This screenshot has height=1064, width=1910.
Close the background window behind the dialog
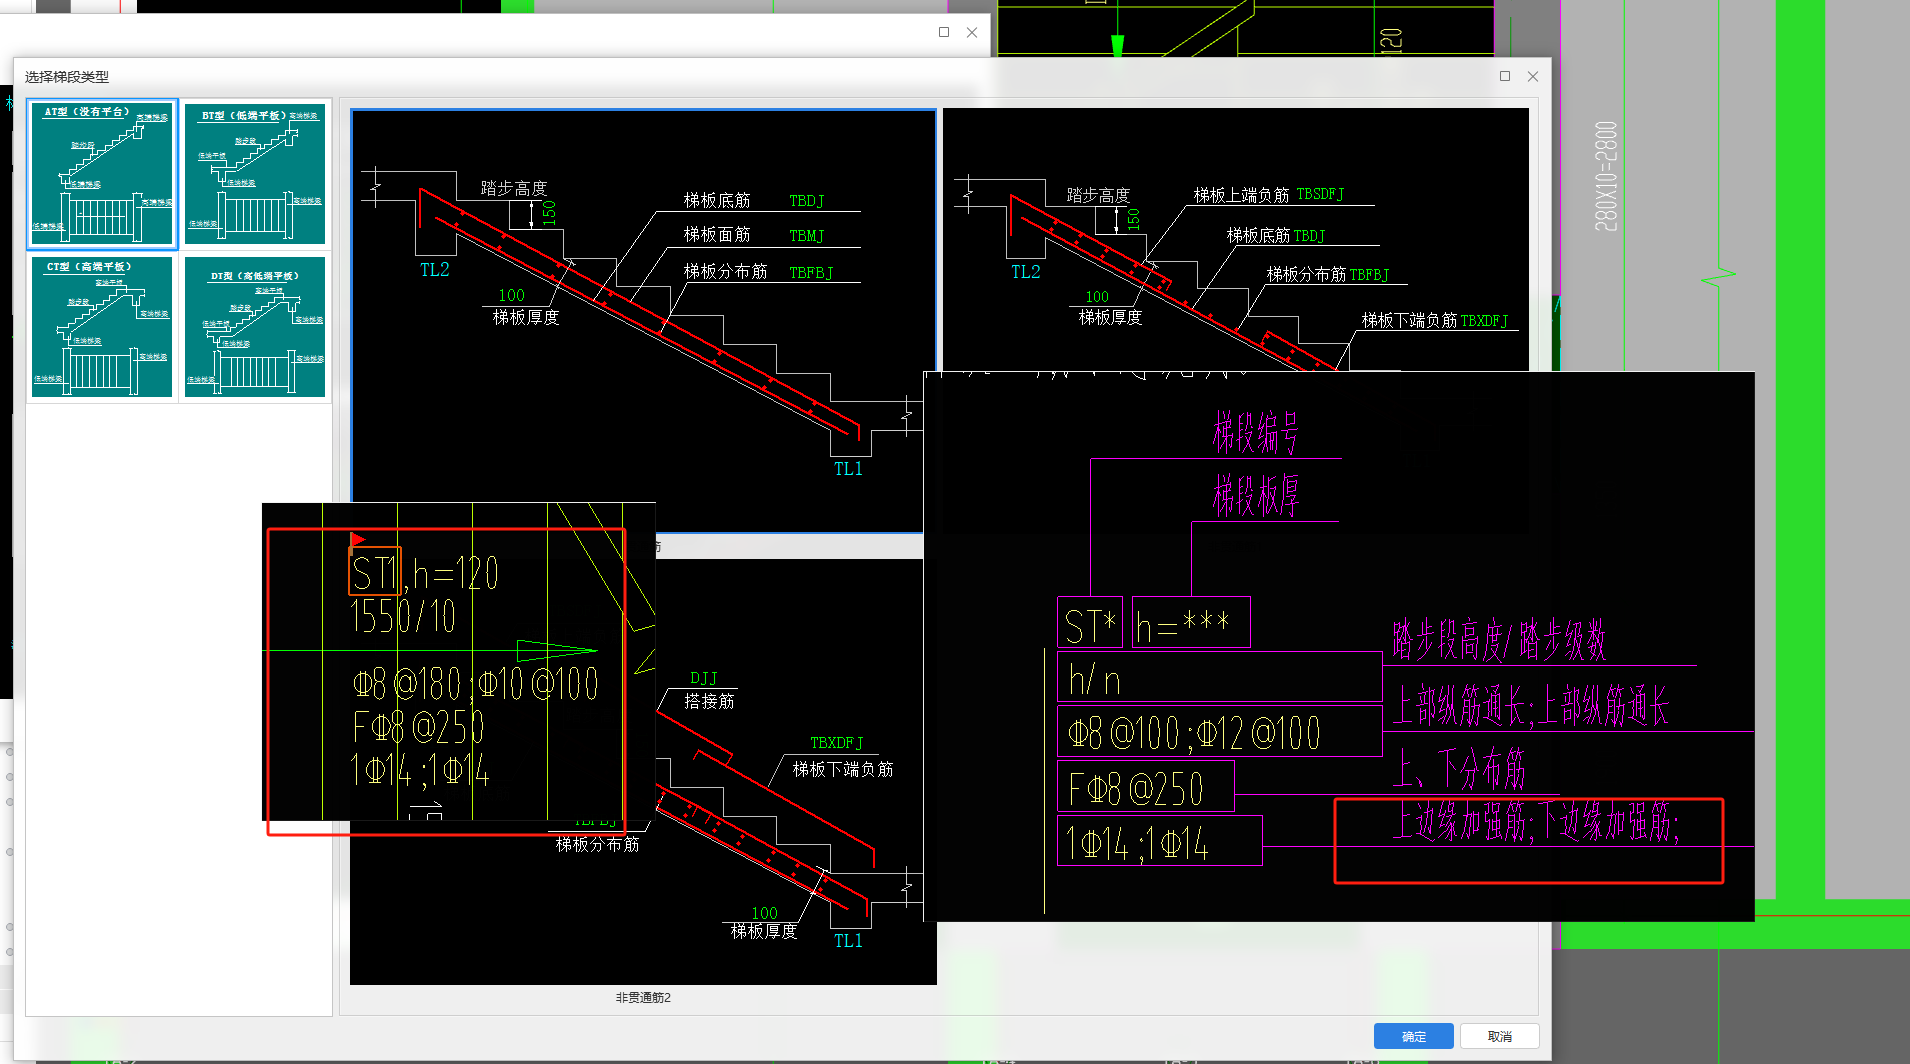[972, 32]
